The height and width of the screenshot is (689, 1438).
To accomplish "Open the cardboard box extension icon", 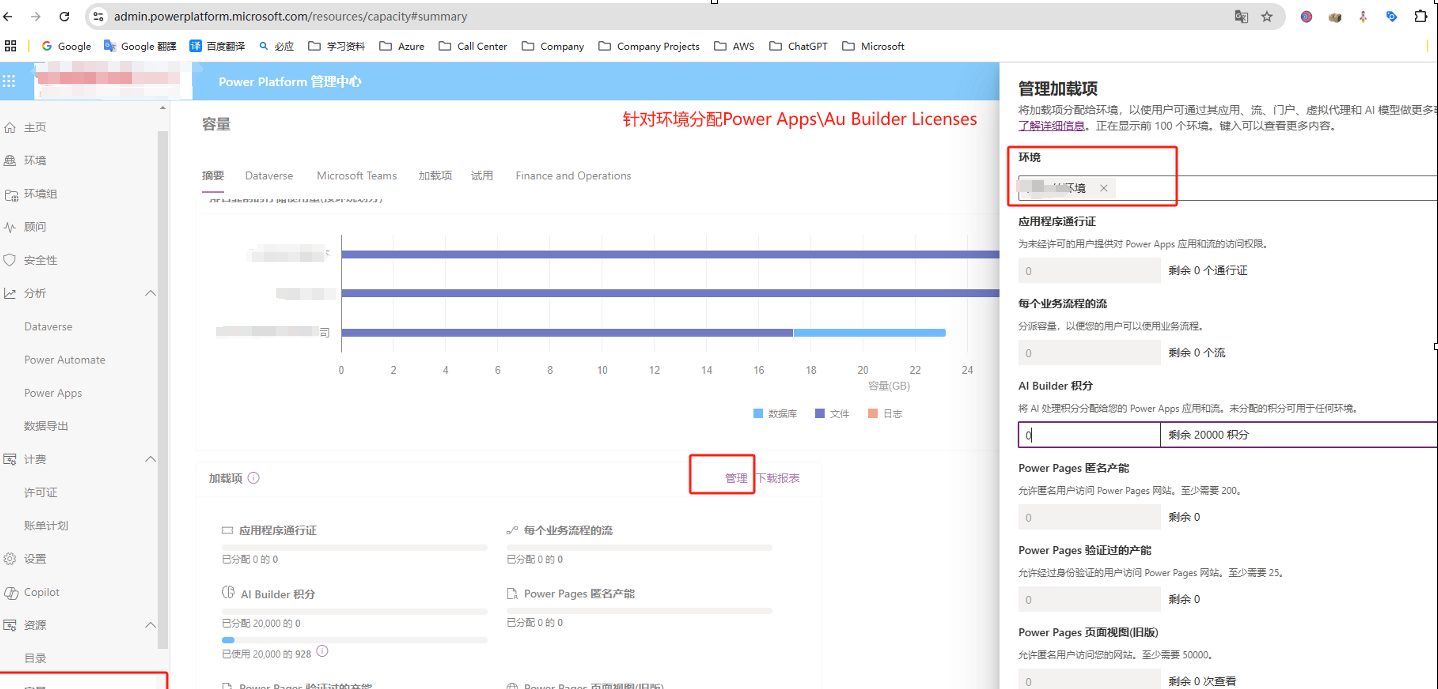I will click(1334, 16).
